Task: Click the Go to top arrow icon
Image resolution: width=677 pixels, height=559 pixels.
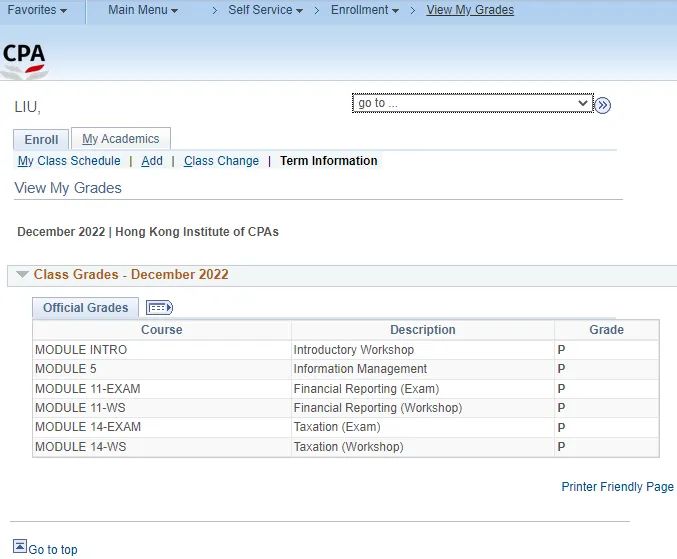Action: pos(20,546)
